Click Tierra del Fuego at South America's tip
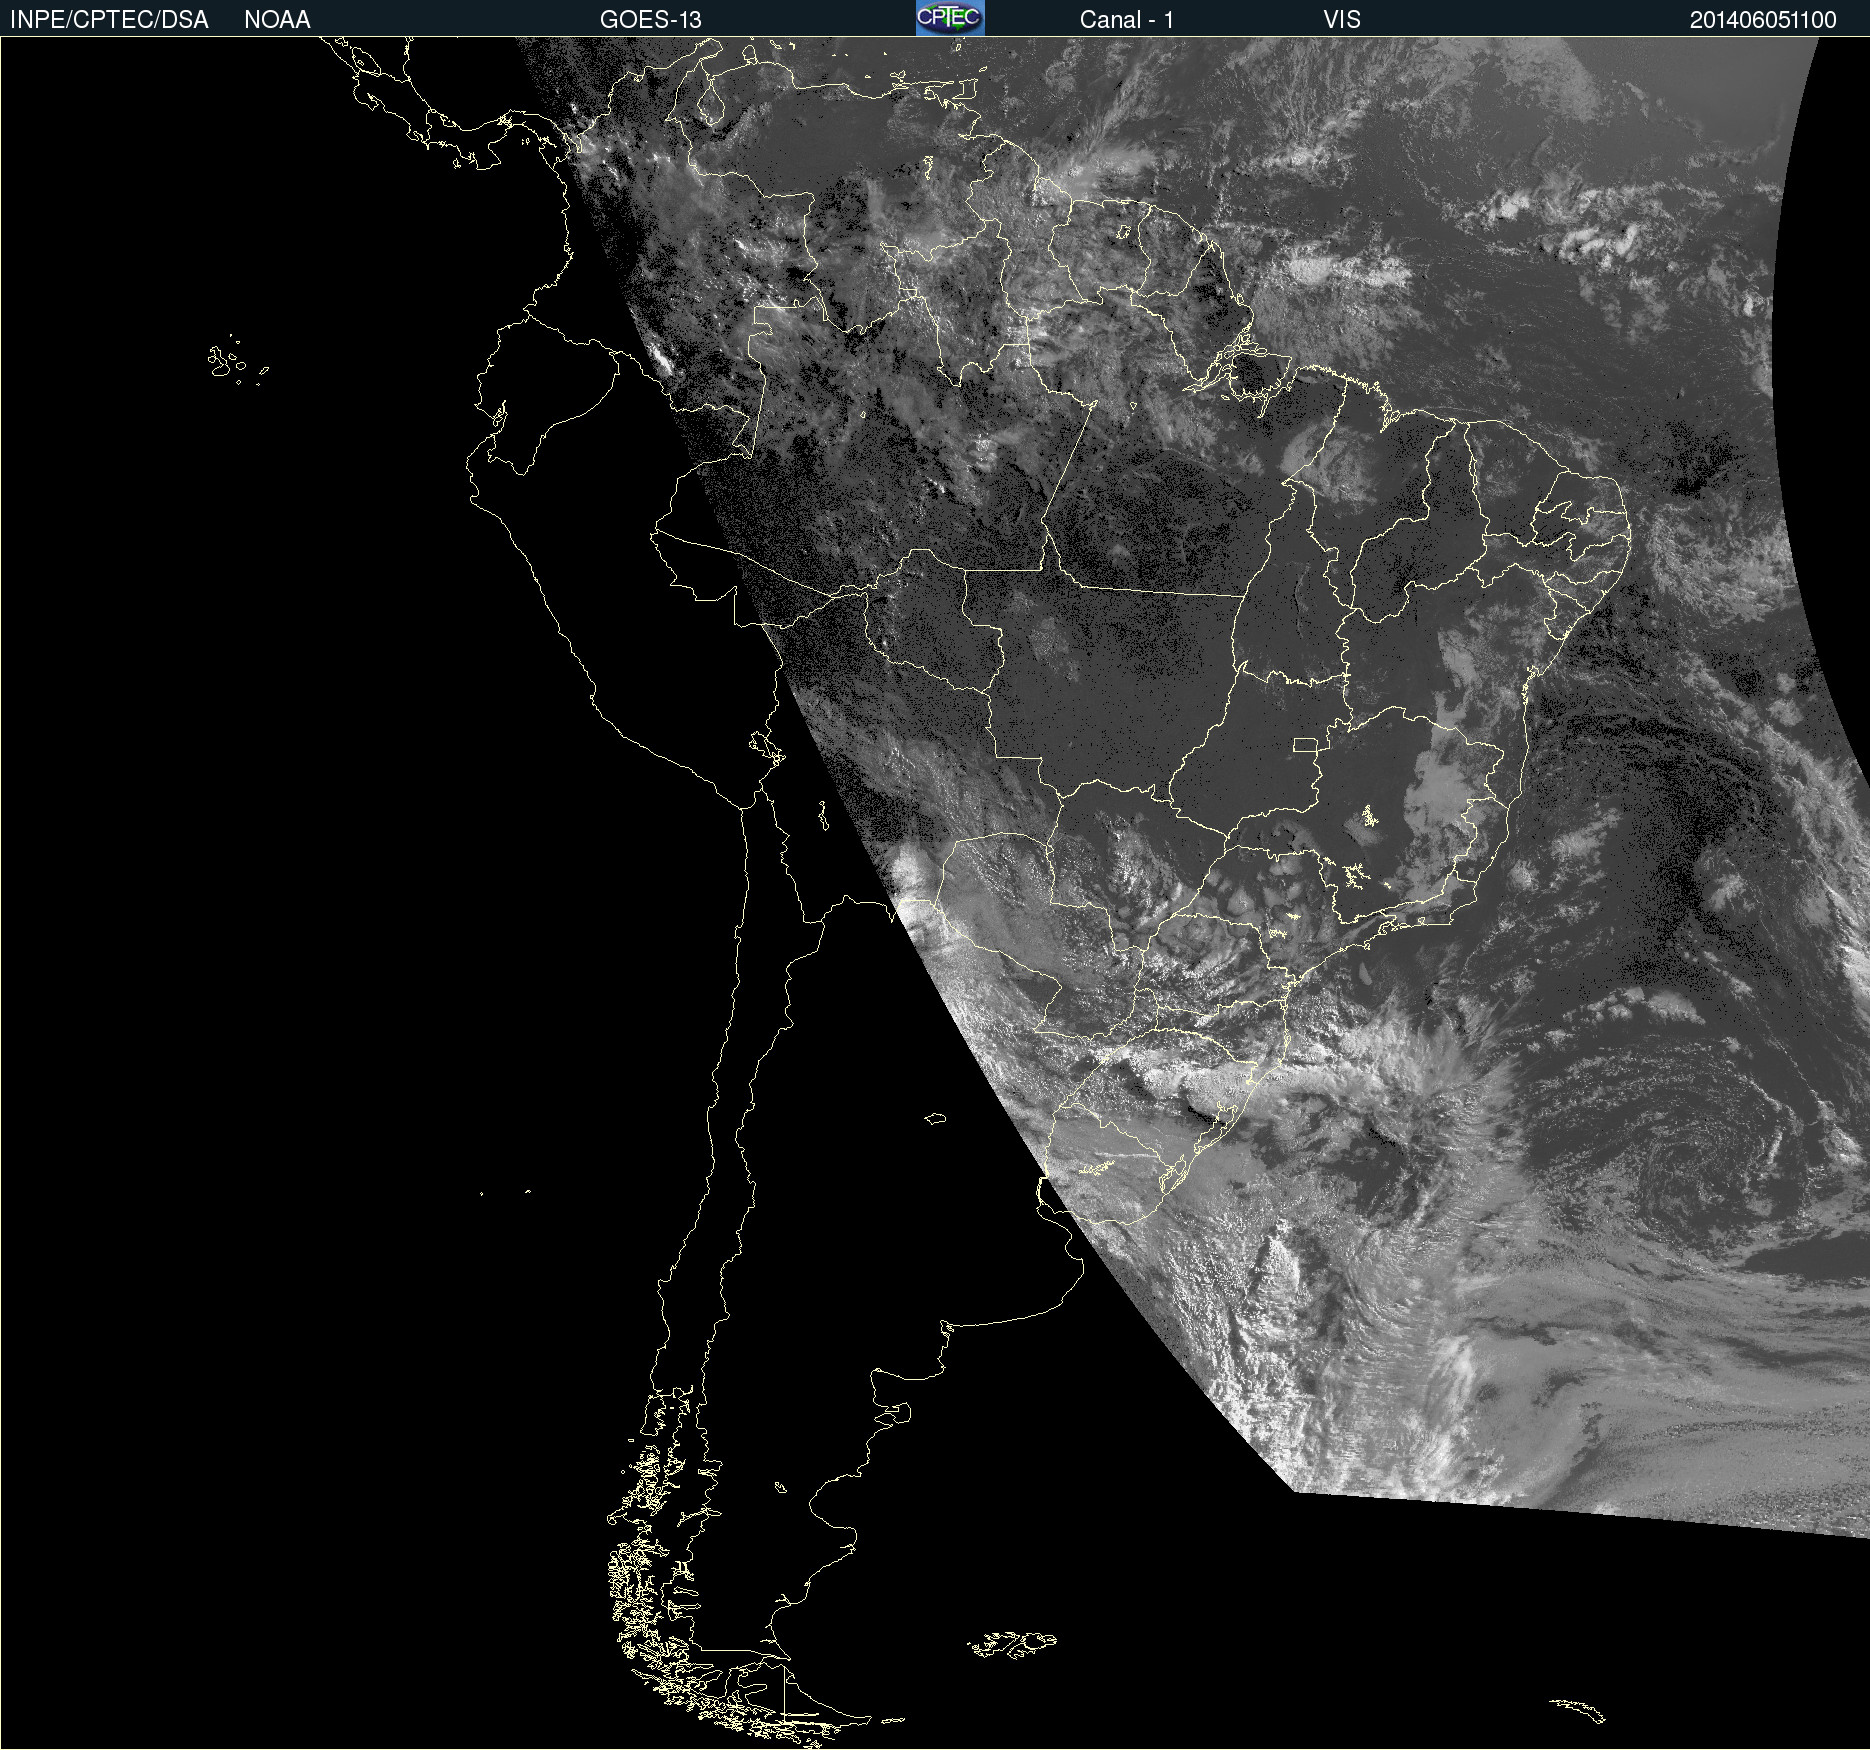 point(790,1700)
